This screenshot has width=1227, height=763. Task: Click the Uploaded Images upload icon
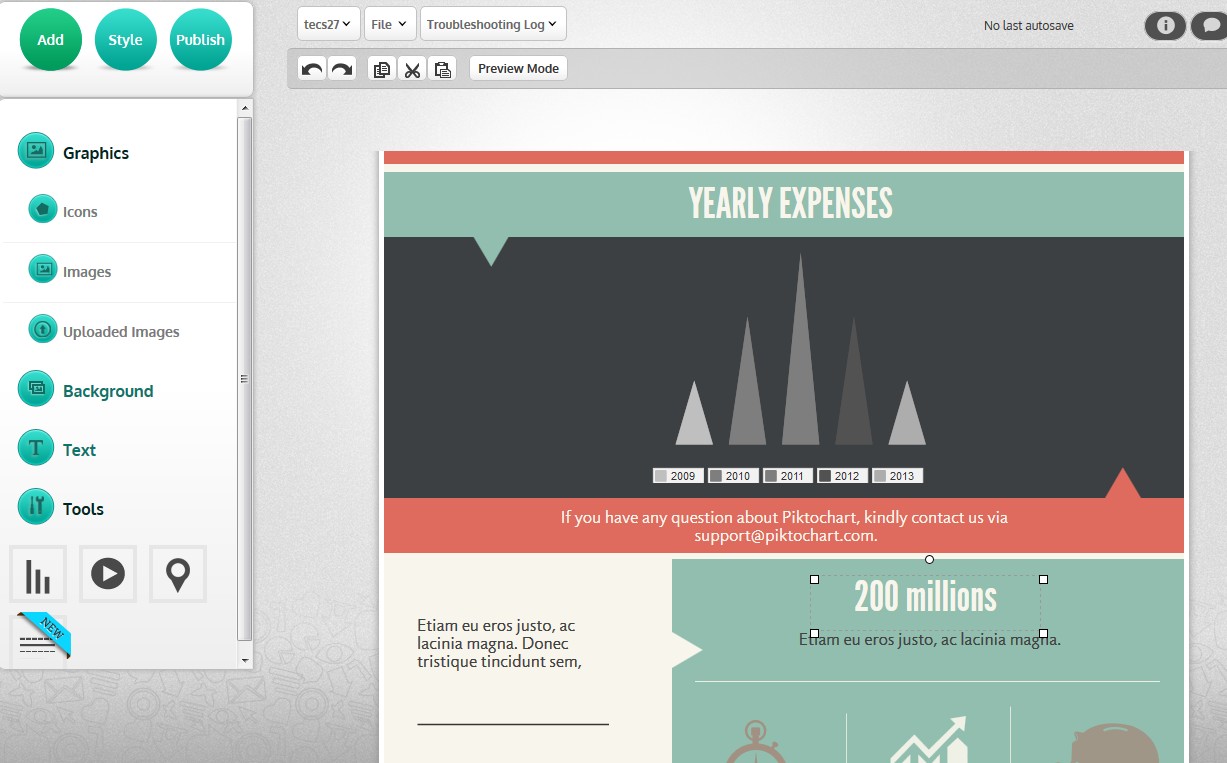click(43, 328)
